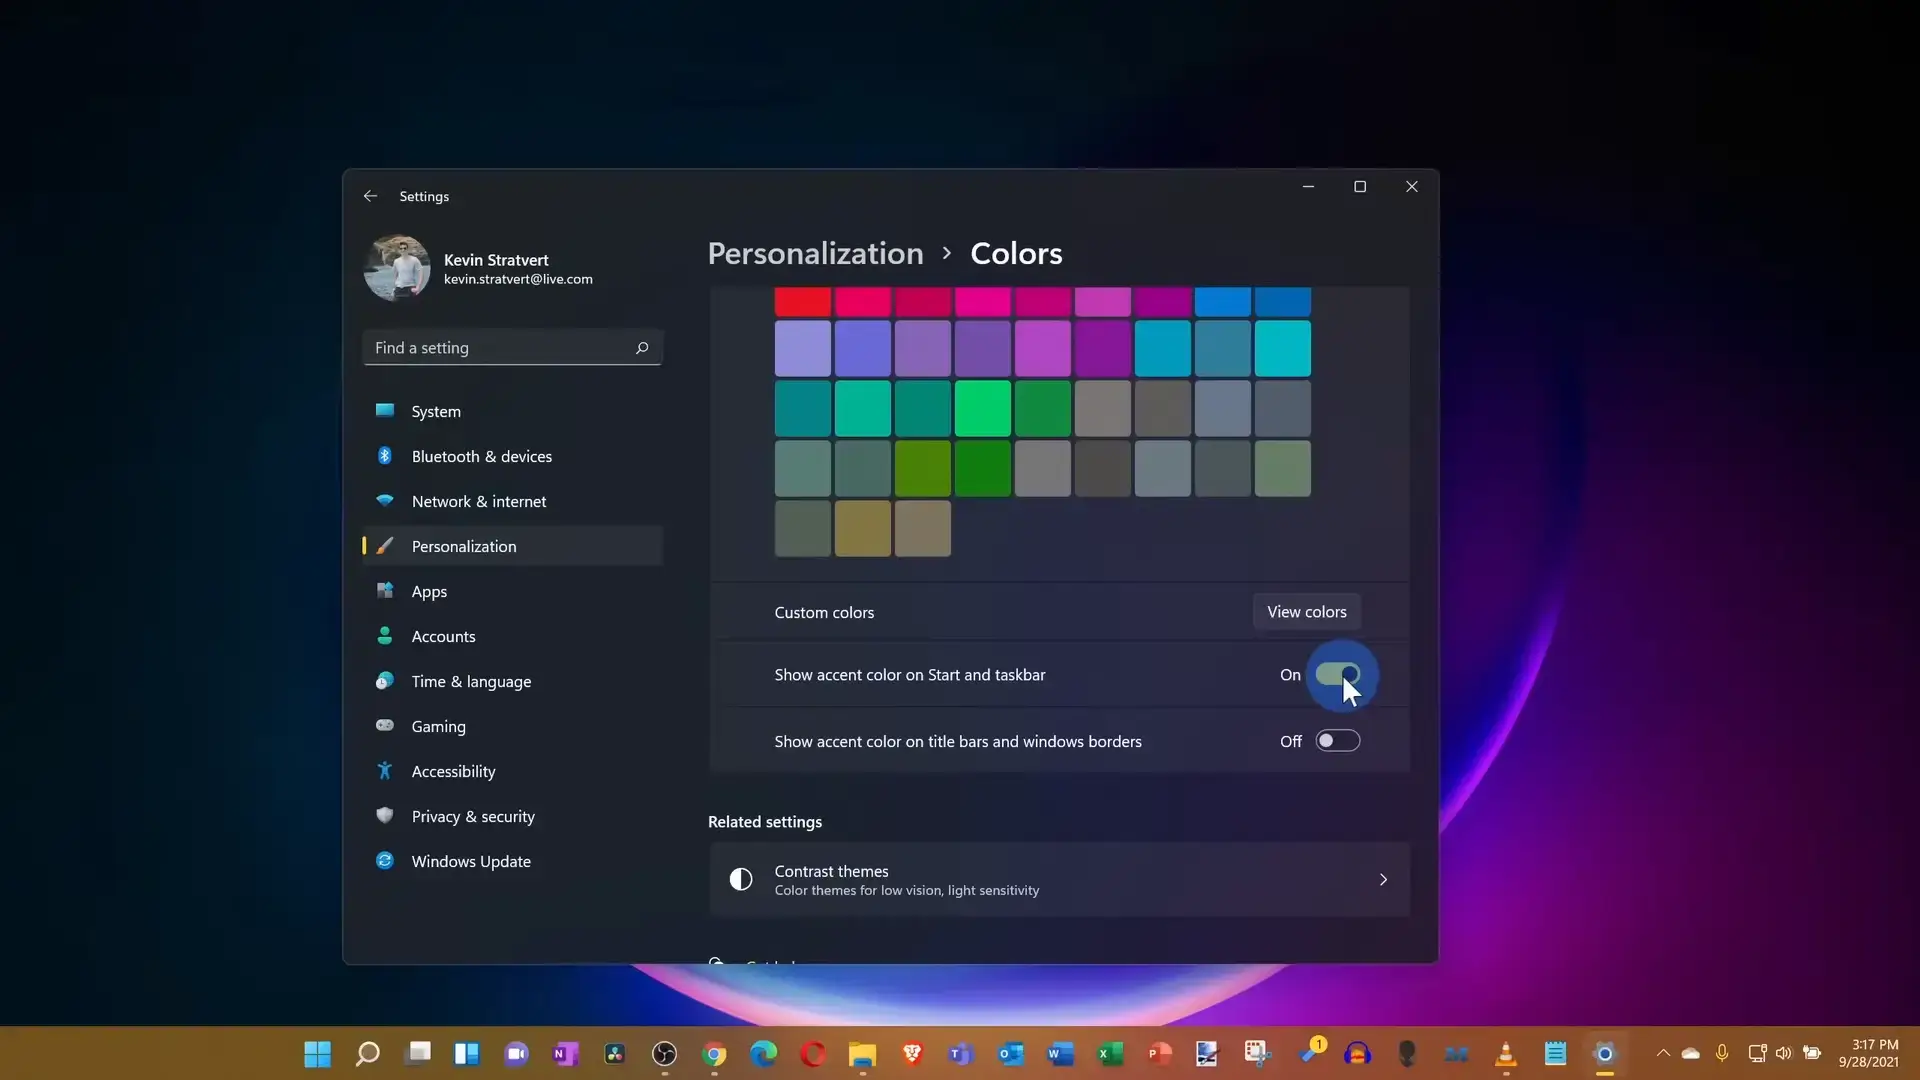Open Bluetooth & devices section
The image size is (1920, 1080).
(x=481, y=456)
